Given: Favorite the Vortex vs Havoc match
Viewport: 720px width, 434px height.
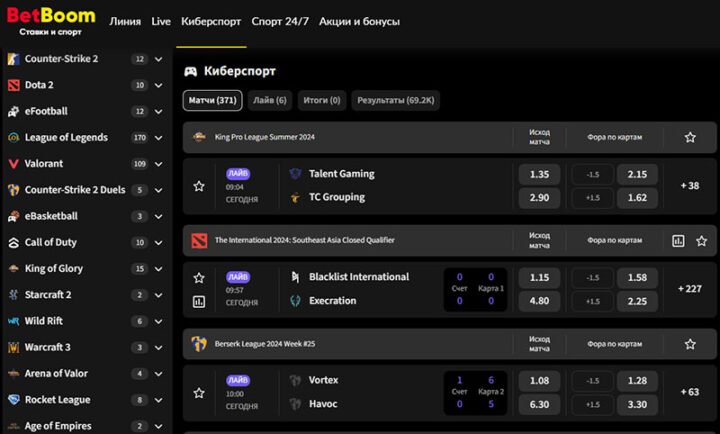Looking at the screenshot, I should (199, 393).
